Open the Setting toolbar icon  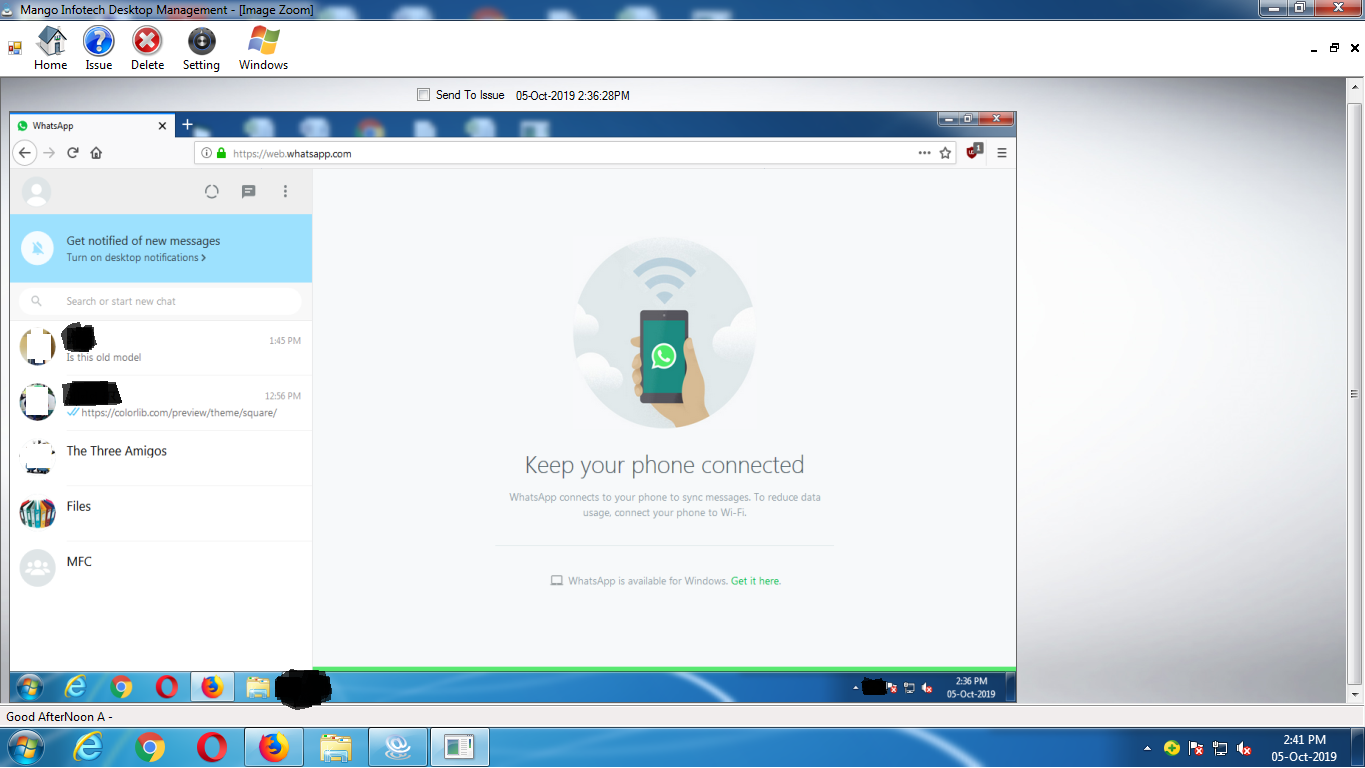tap(201, 49)
